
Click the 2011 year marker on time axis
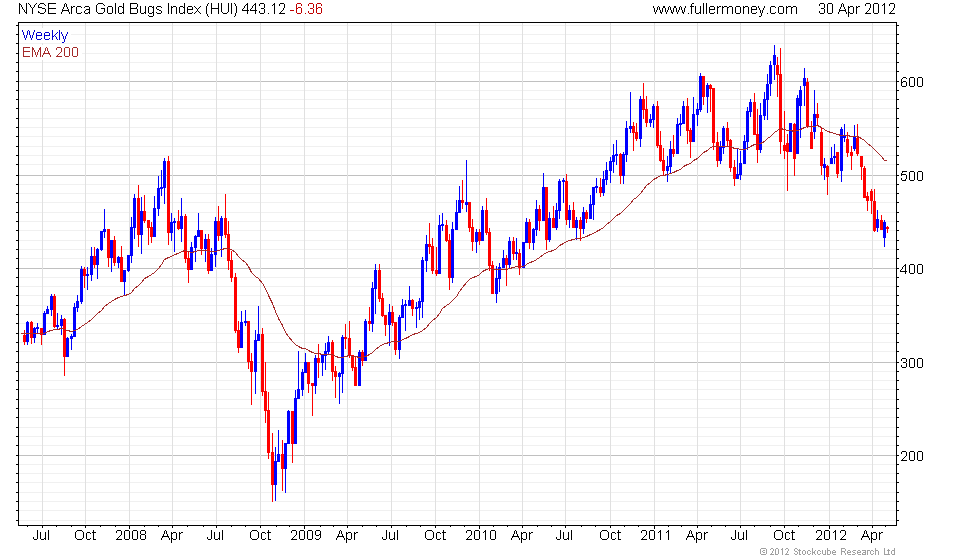(656, 536)
